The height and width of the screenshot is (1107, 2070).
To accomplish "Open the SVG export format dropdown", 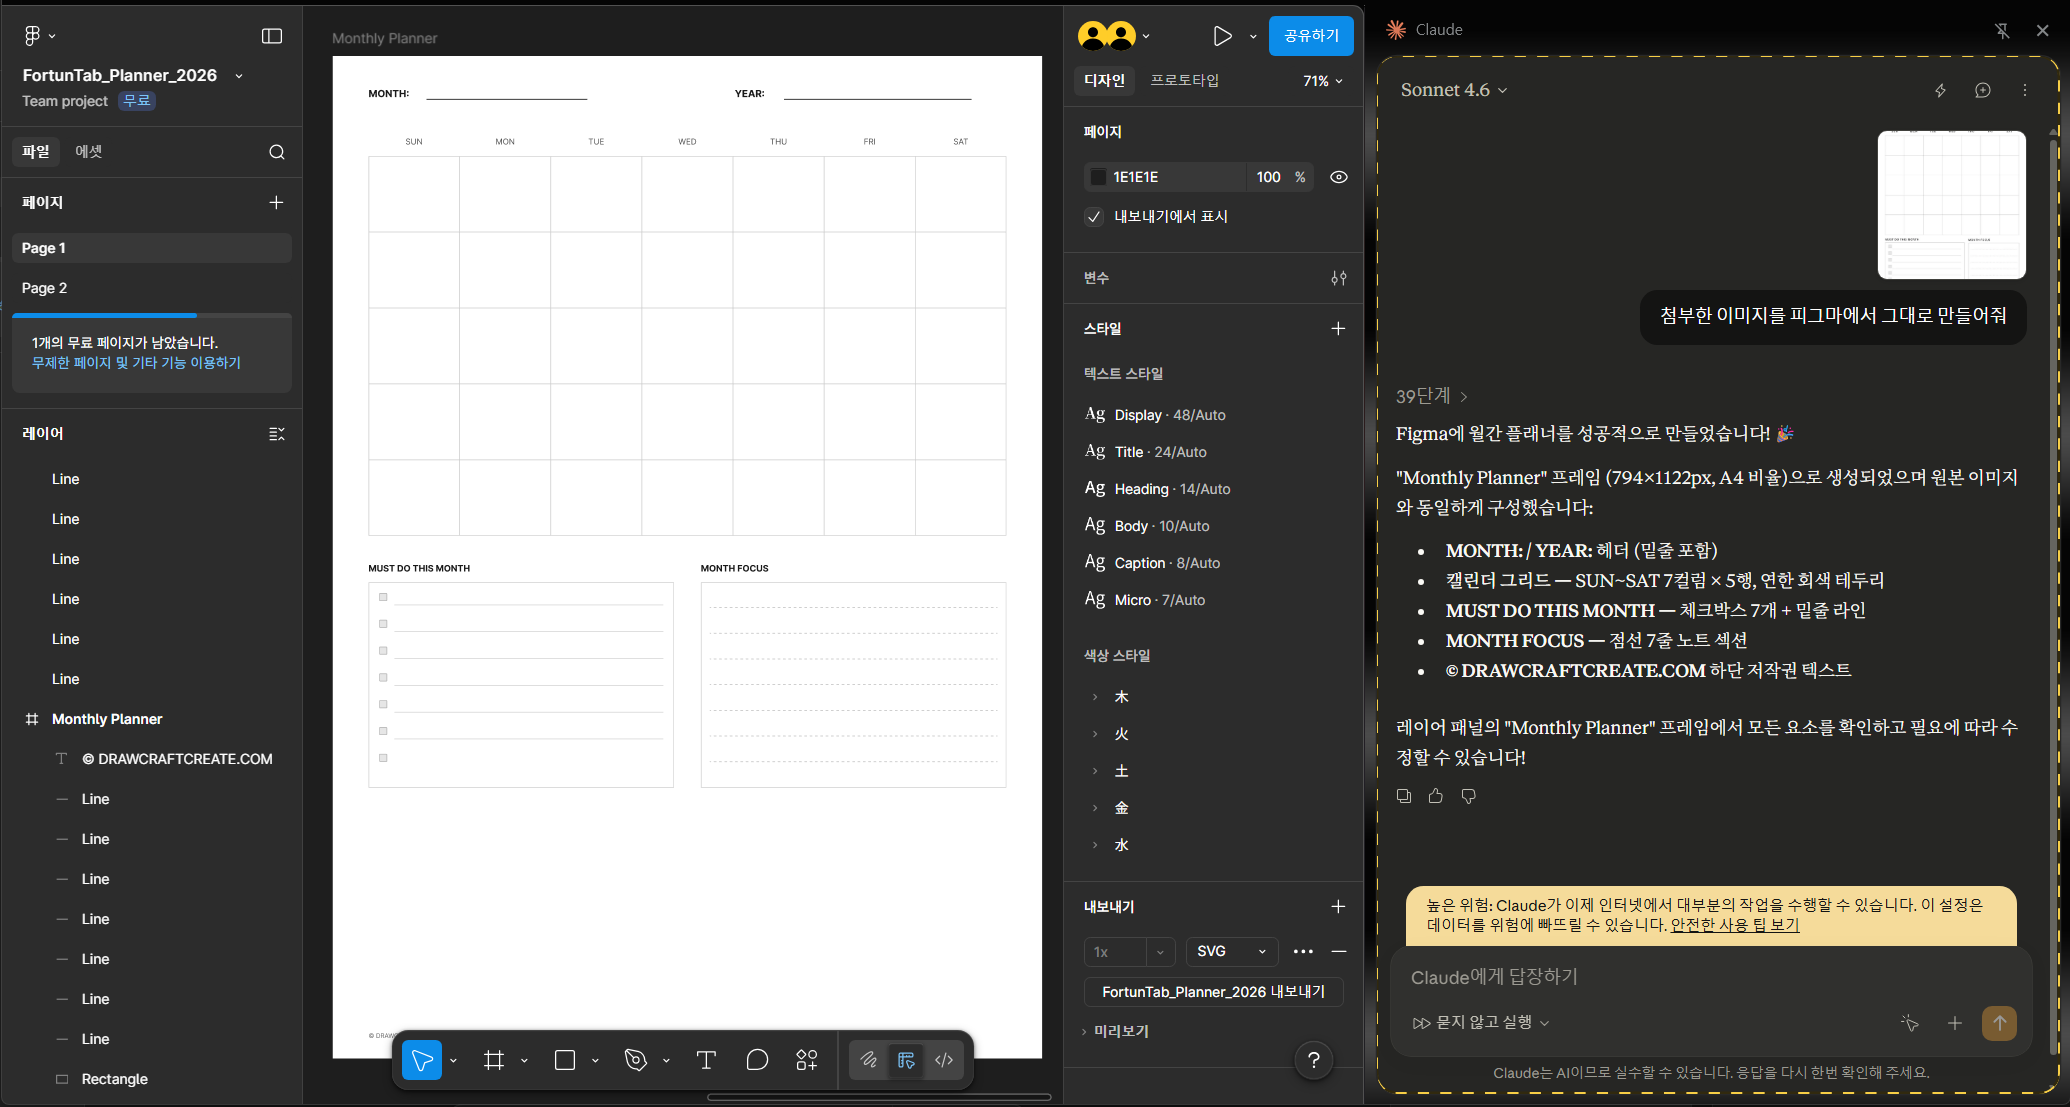I will pyautogui.click(x=1232, y=951).
